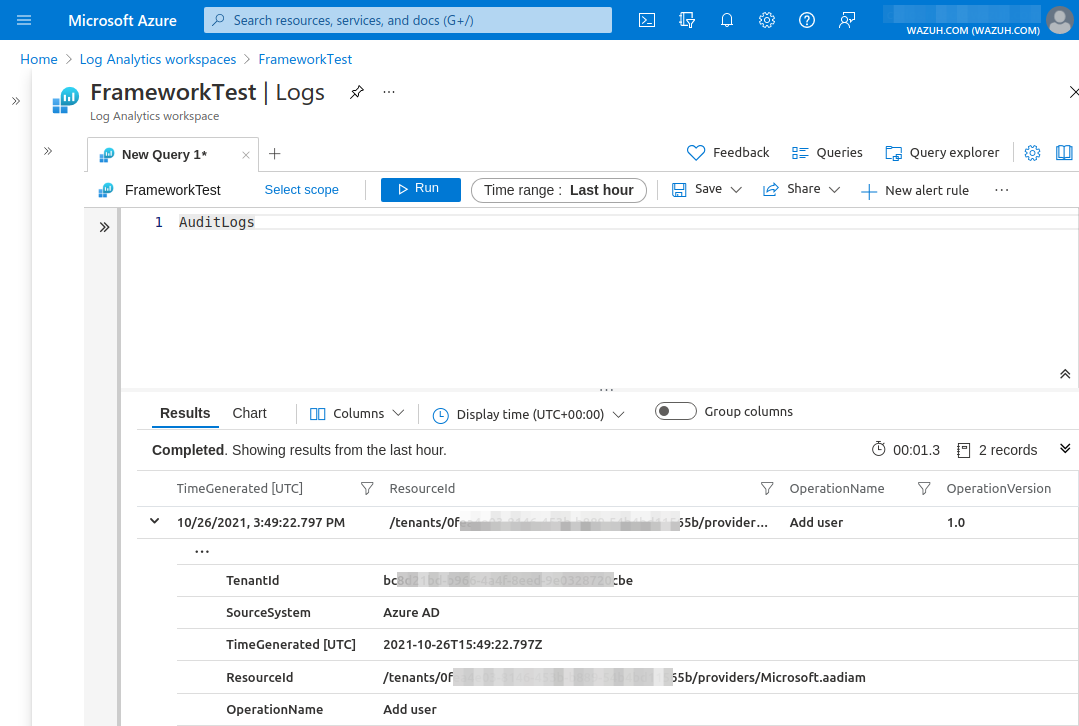Image resolution: width=1079 pixels, height=726 pixels.
Task: Open the Save dropdown
Action: [707, 189]
